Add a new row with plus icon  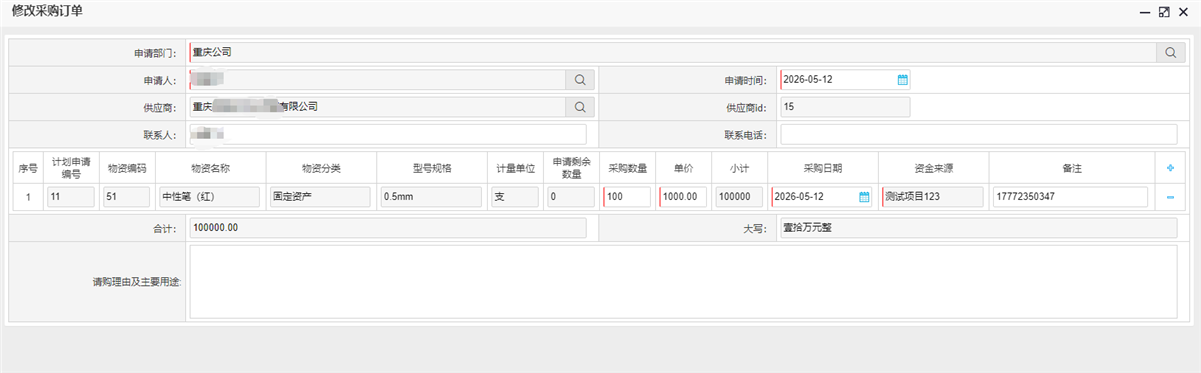(x=1170, y=169)
